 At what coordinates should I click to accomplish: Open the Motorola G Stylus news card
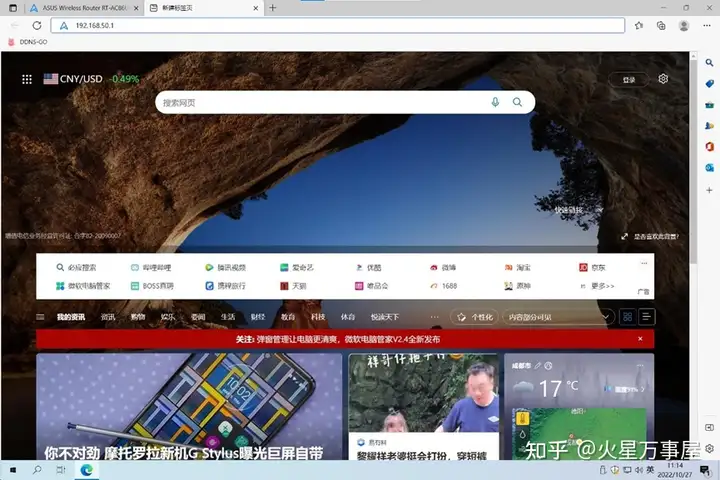click(189, 407)
